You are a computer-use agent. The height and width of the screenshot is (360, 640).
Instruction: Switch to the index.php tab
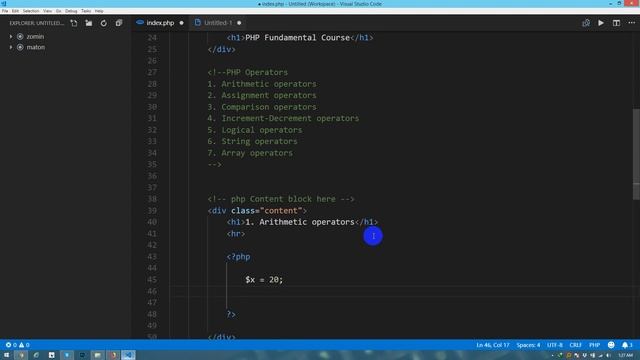point(160,23)
